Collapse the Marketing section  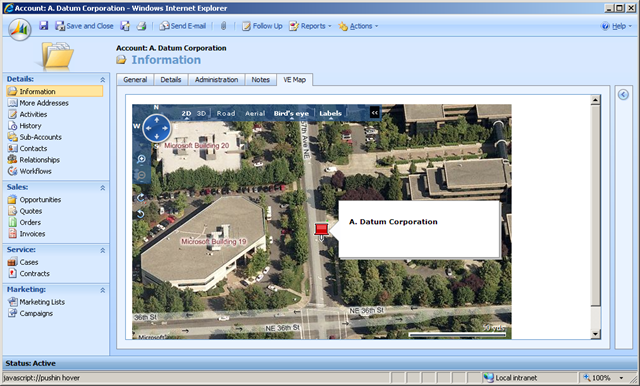point(102,290)
